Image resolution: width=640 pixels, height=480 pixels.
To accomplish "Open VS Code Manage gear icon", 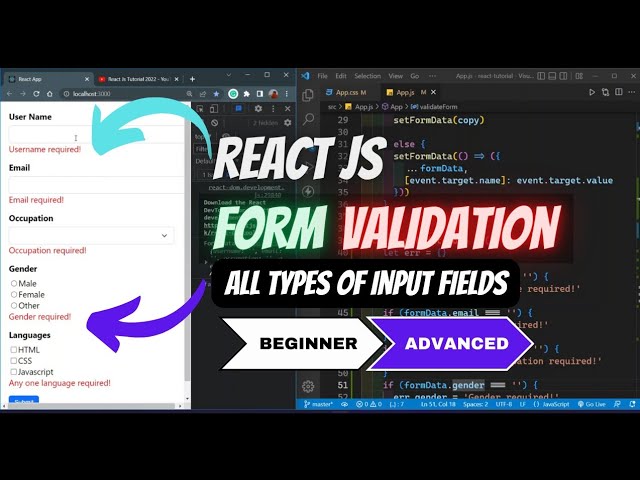I will pos(308,386).
